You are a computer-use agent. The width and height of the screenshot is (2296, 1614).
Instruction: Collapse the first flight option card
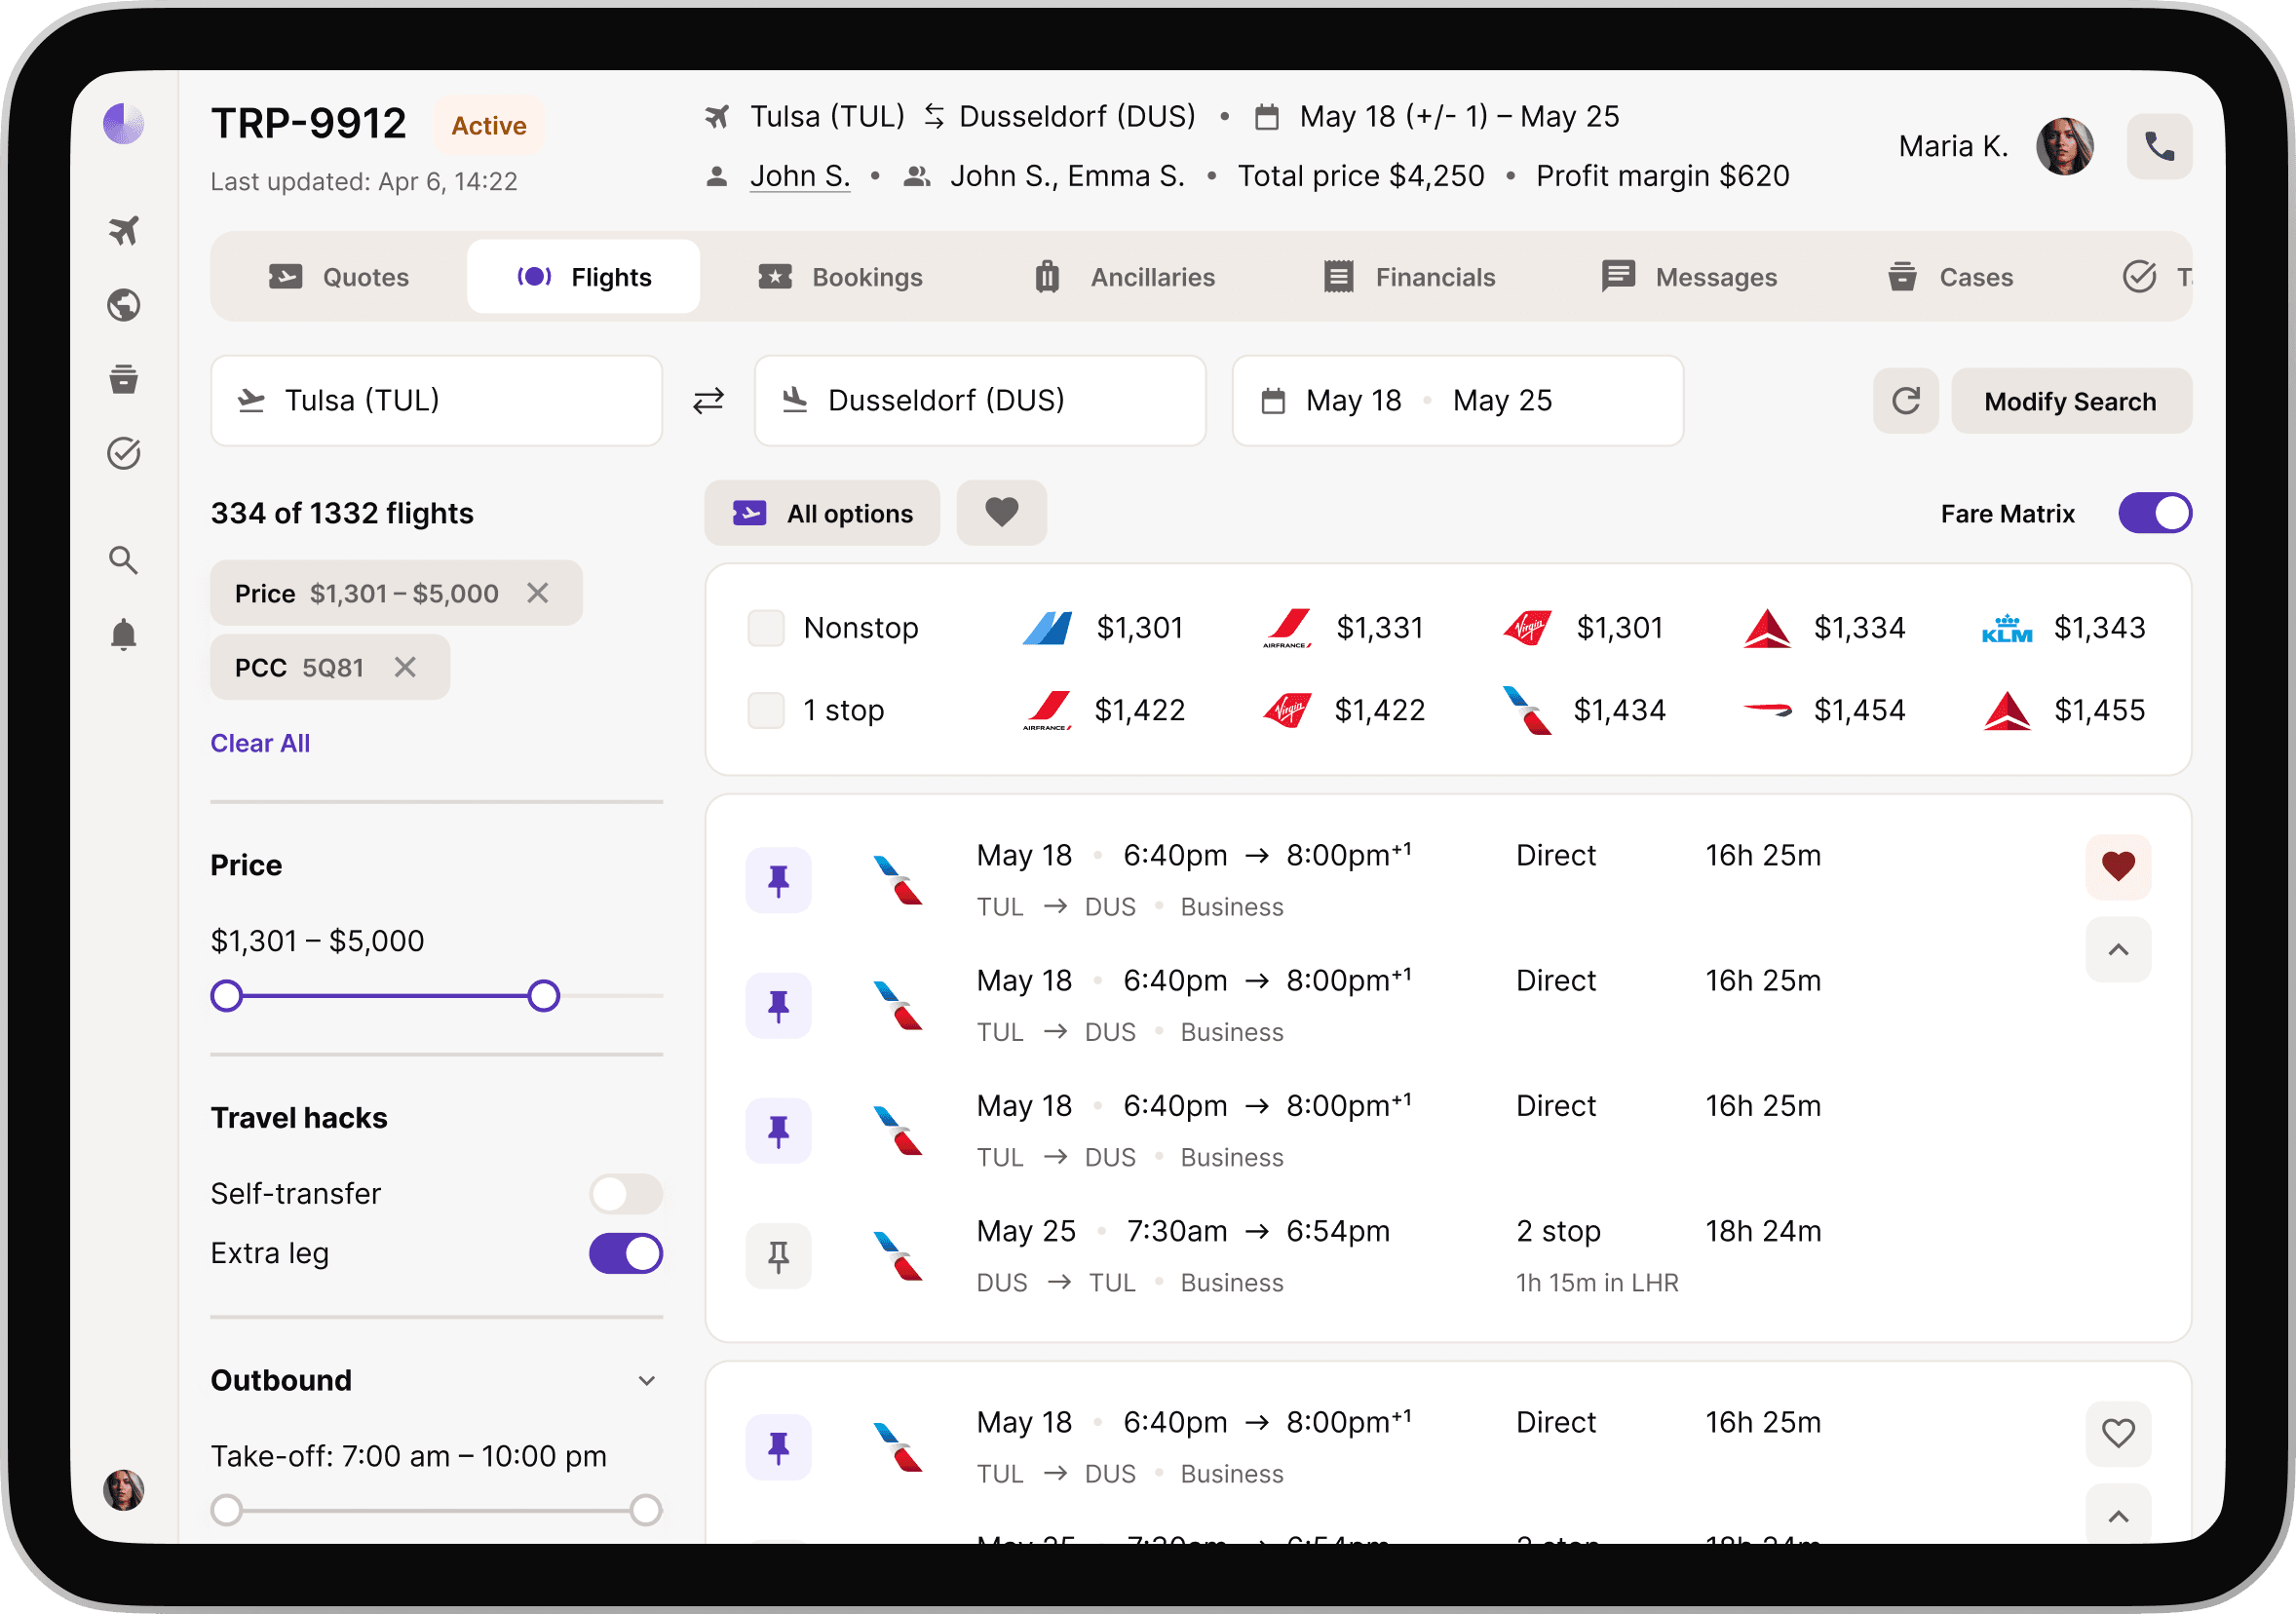[x=2118, y=949]
